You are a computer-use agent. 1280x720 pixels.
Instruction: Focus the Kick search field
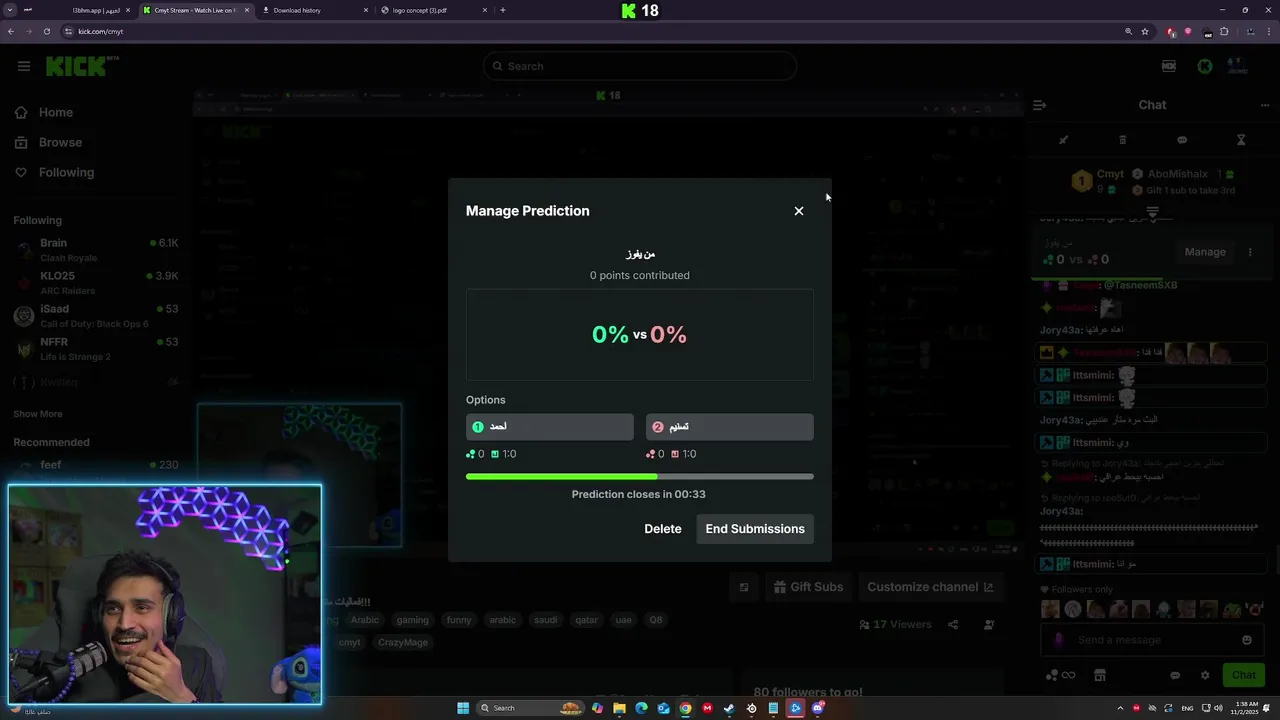pyautogui.click(x=640, y=66)
